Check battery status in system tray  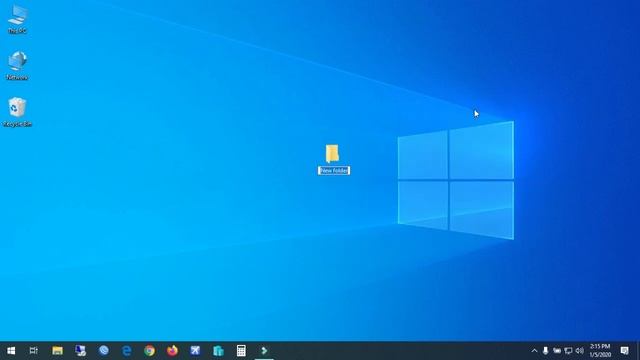(557, 351)
